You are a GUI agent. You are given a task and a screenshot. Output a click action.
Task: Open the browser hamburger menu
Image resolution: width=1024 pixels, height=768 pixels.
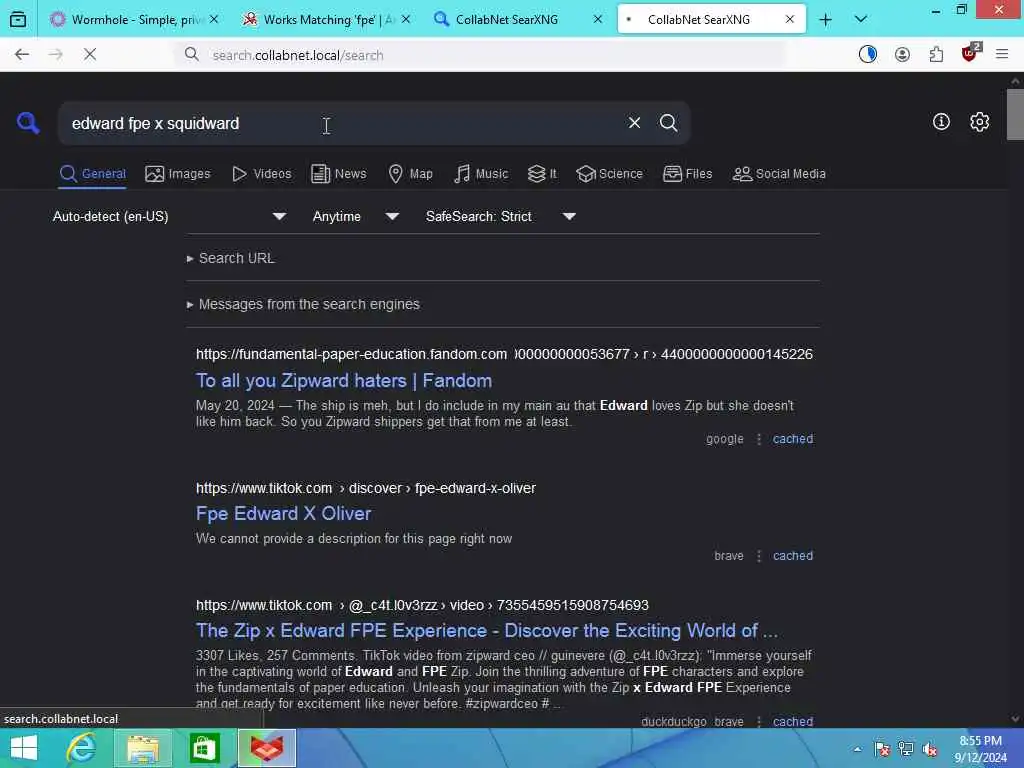(1002, 55)
